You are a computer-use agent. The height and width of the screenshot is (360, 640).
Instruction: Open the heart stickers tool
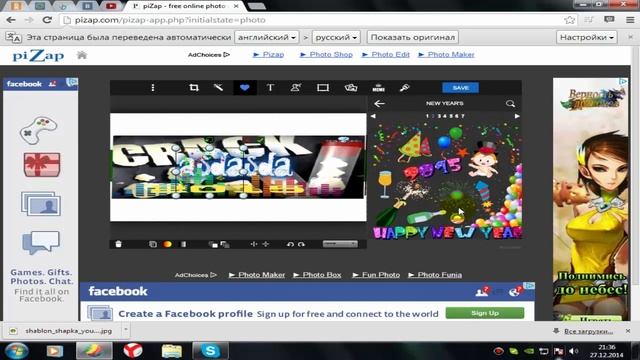tap(244, 87)
